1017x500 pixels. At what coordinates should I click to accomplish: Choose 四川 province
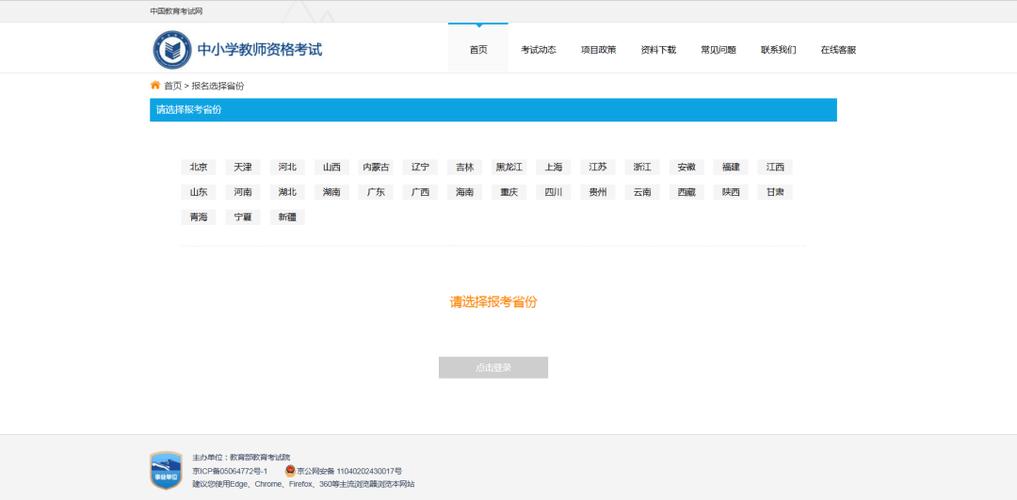click(553, 192)
